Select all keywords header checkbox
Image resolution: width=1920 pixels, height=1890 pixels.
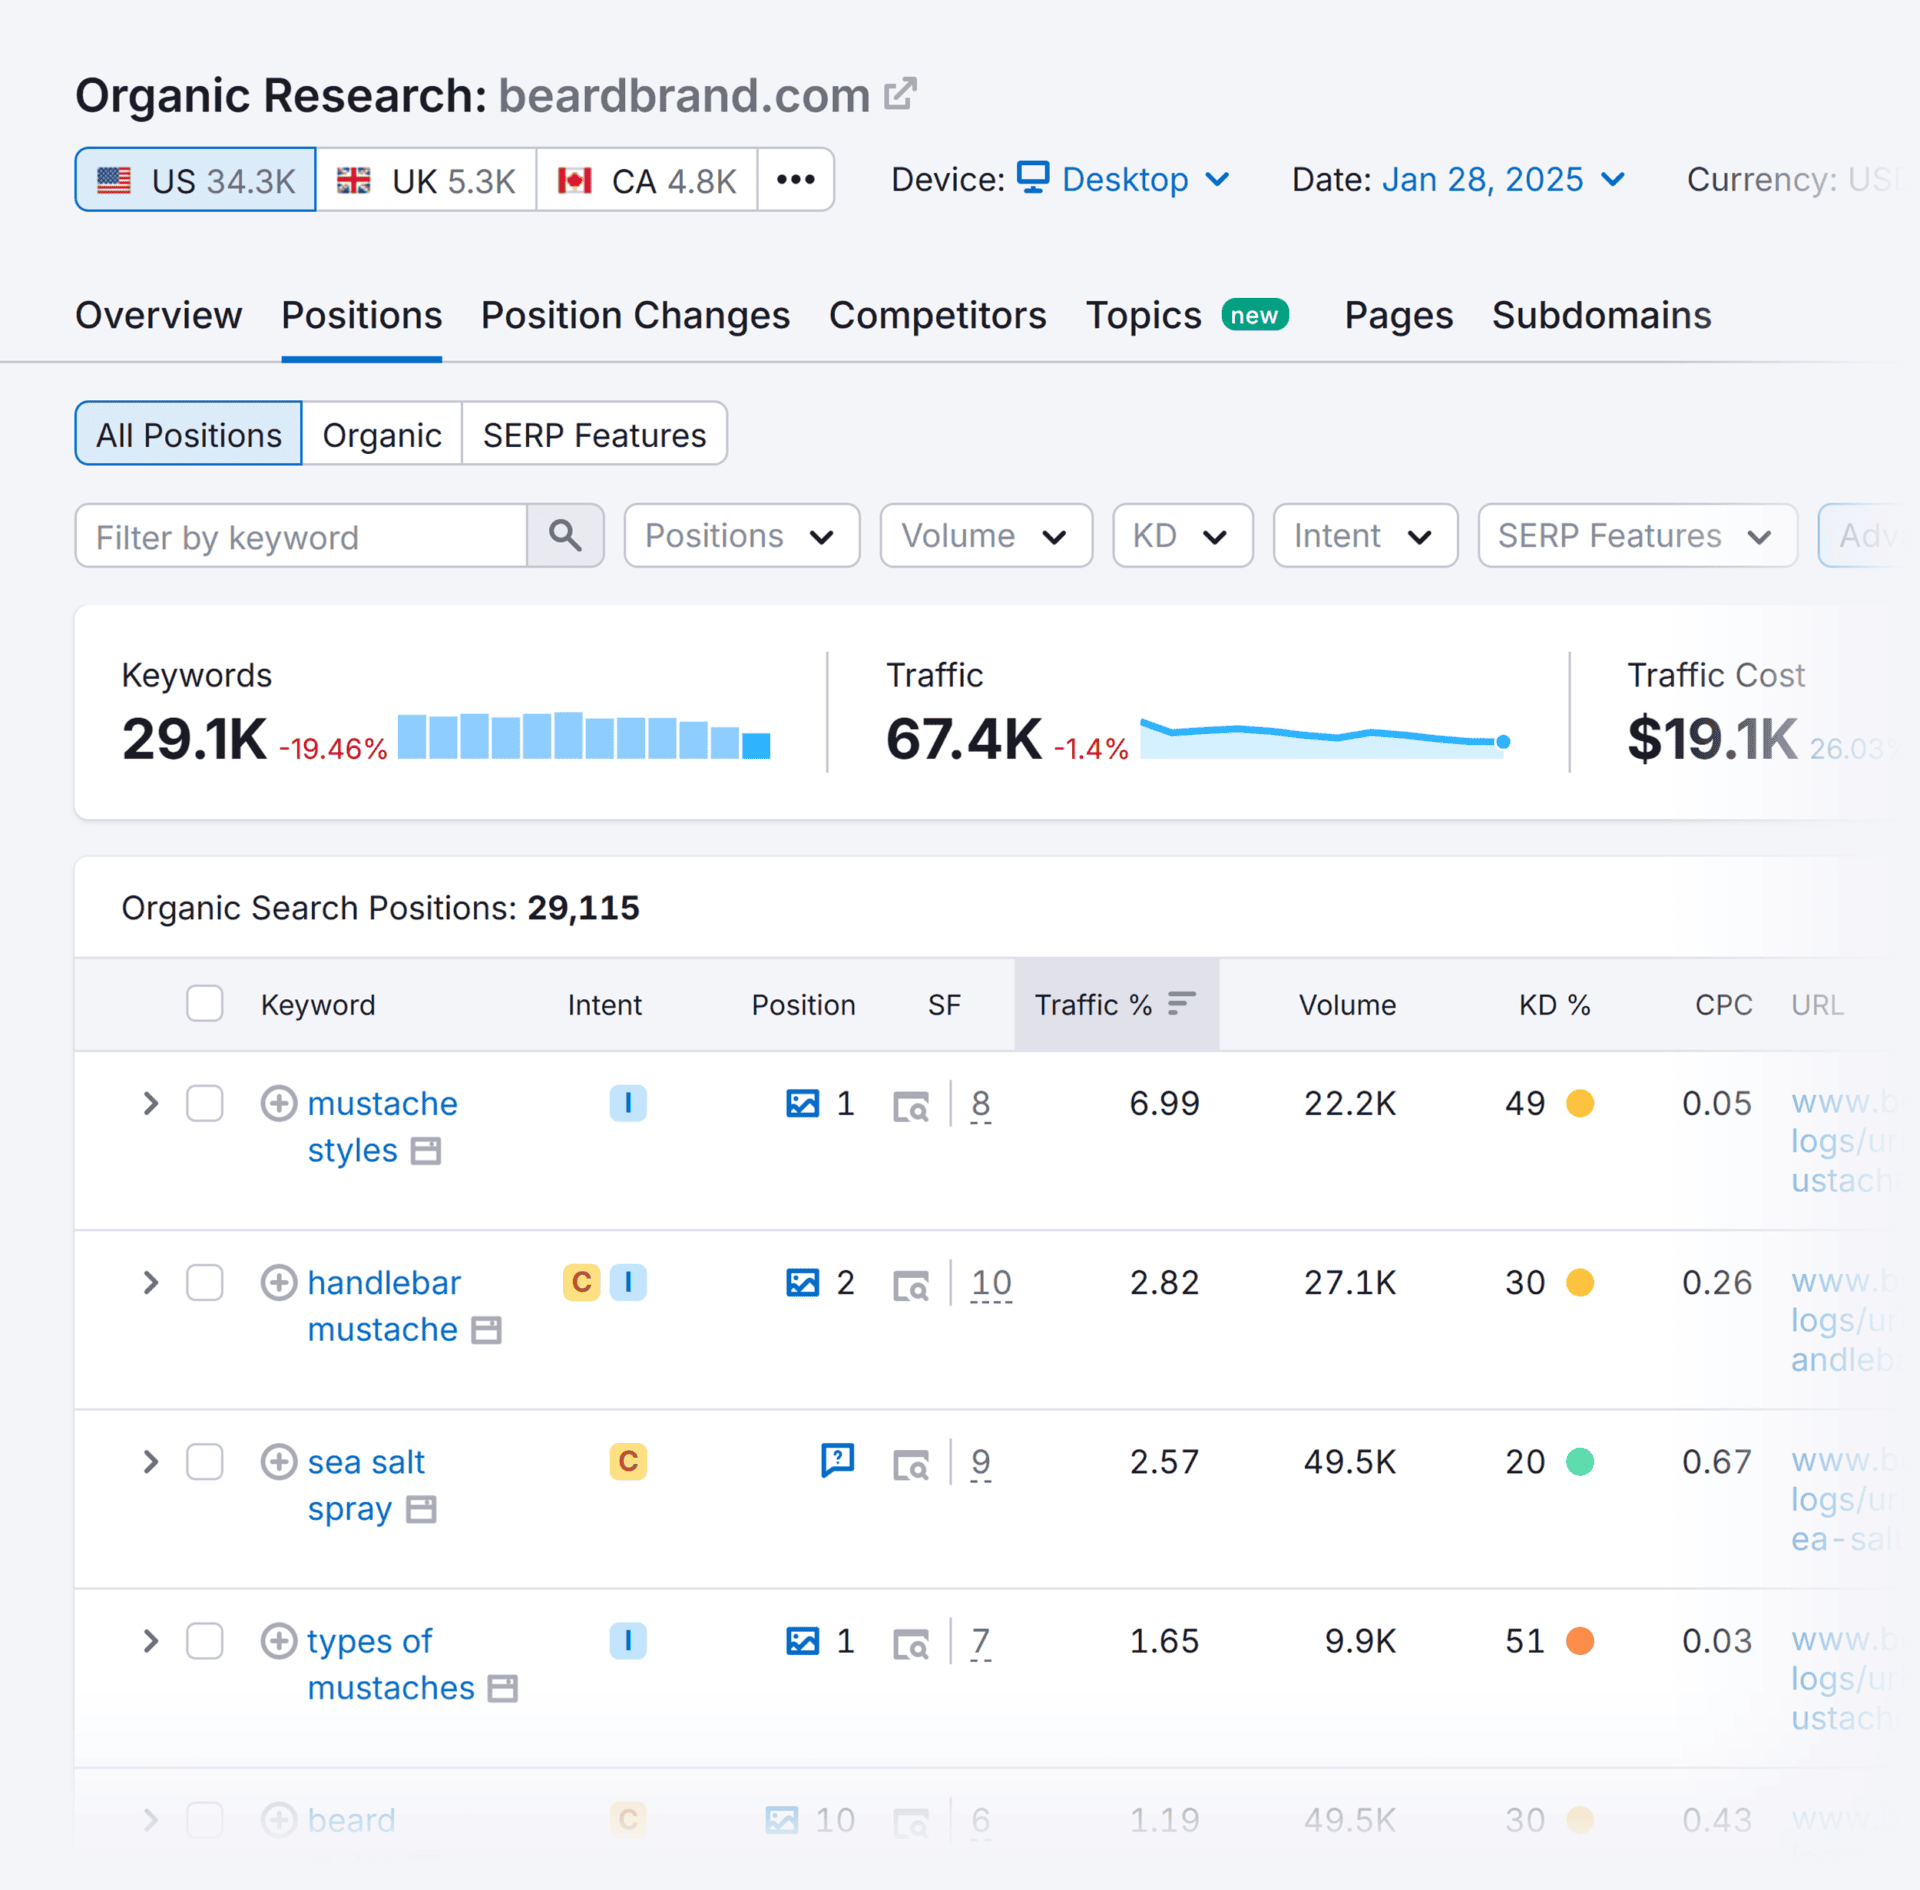[x=205, y=1003]
